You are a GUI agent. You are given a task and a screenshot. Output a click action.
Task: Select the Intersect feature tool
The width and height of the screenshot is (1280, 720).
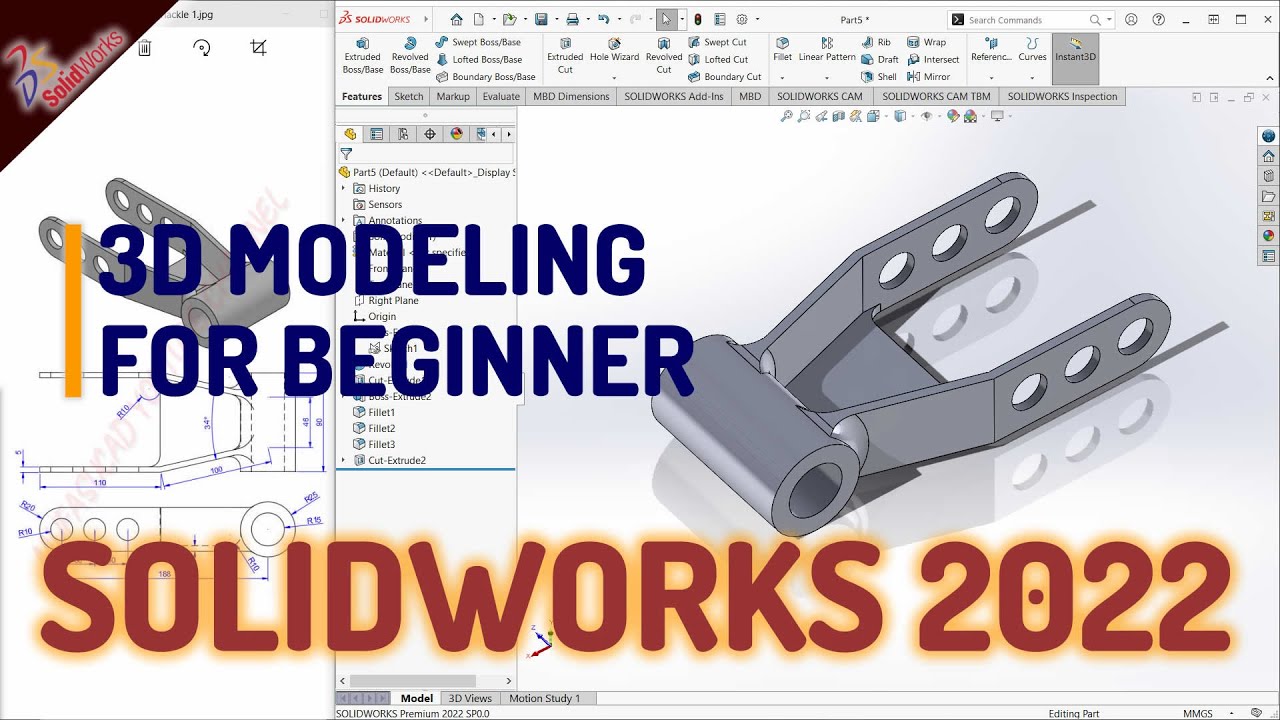point(933,59)
